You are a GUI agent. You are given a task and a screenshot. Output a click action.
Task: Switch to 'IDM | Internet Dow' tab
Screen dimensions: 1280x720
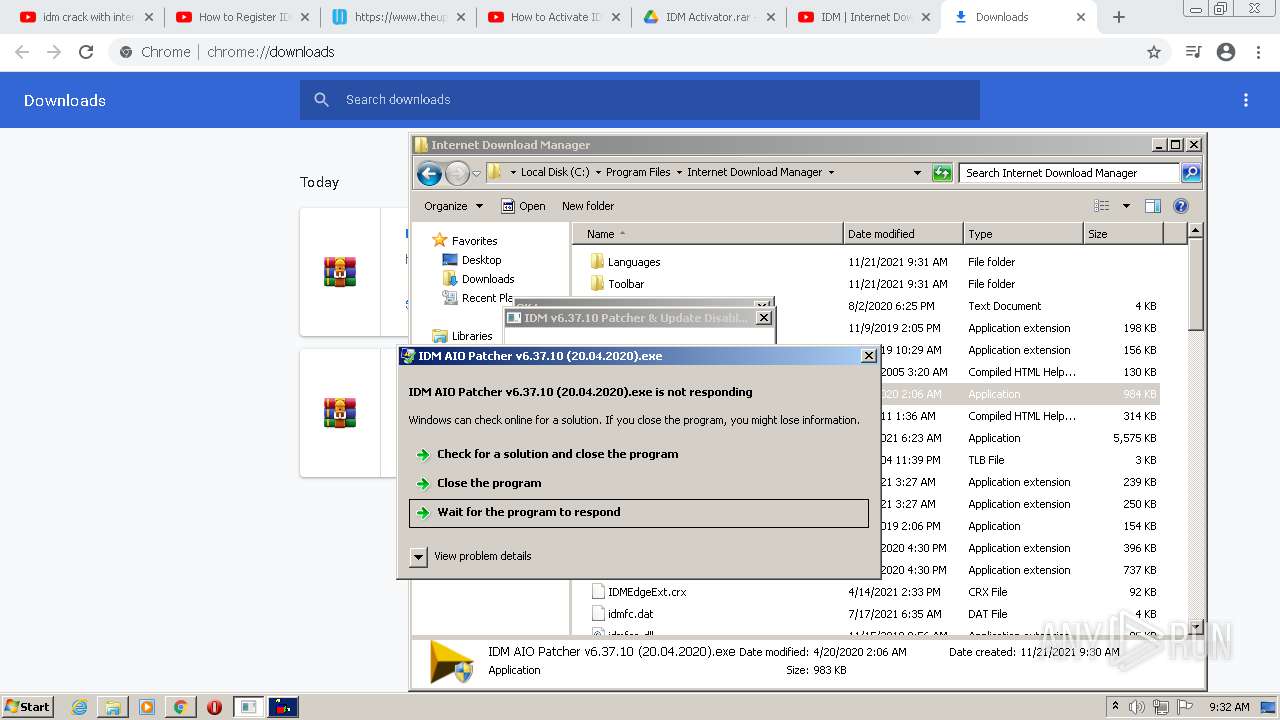(x=866, y=17)
